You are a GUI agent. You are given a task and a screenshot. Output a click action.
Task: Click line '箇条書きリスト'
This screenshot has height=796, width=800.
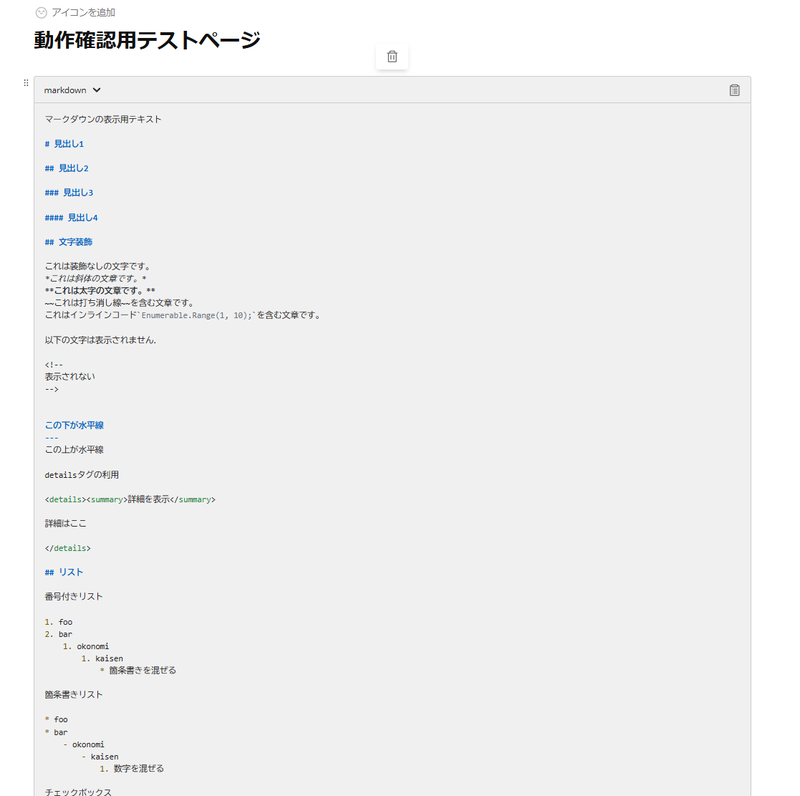coord(73,694)
